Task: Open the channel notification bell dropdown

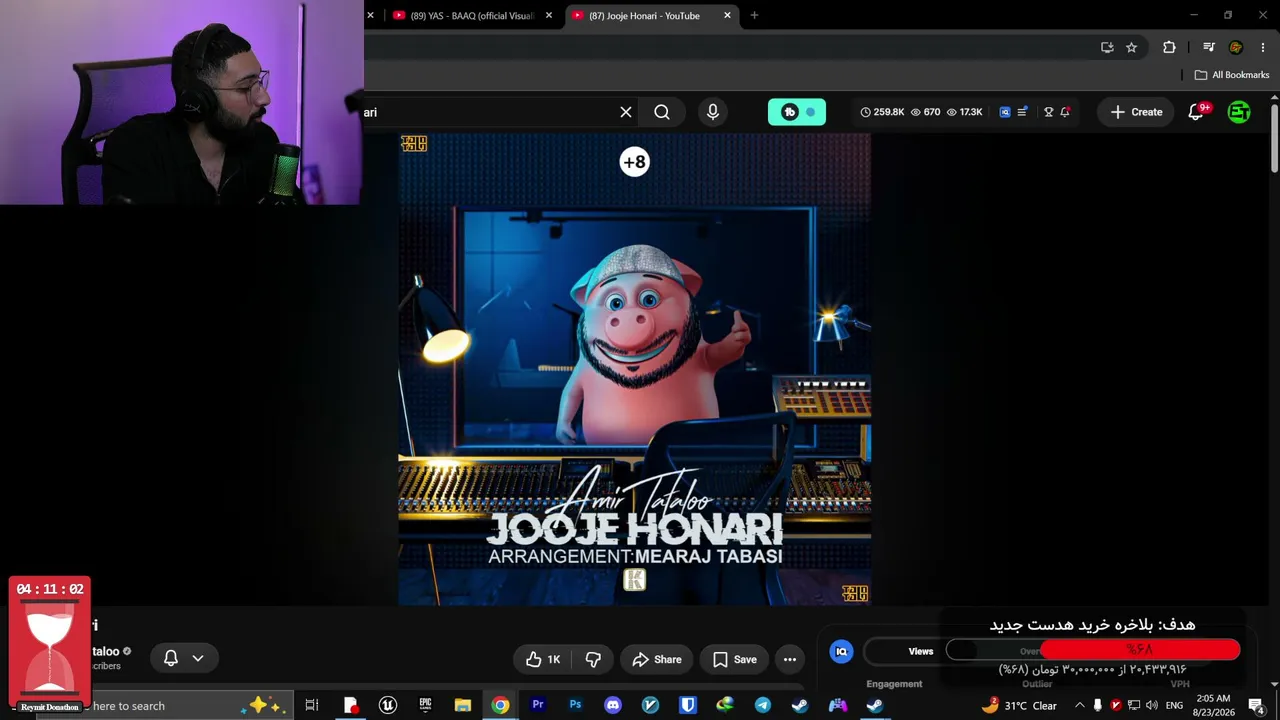Action: [x=184, y=658]
